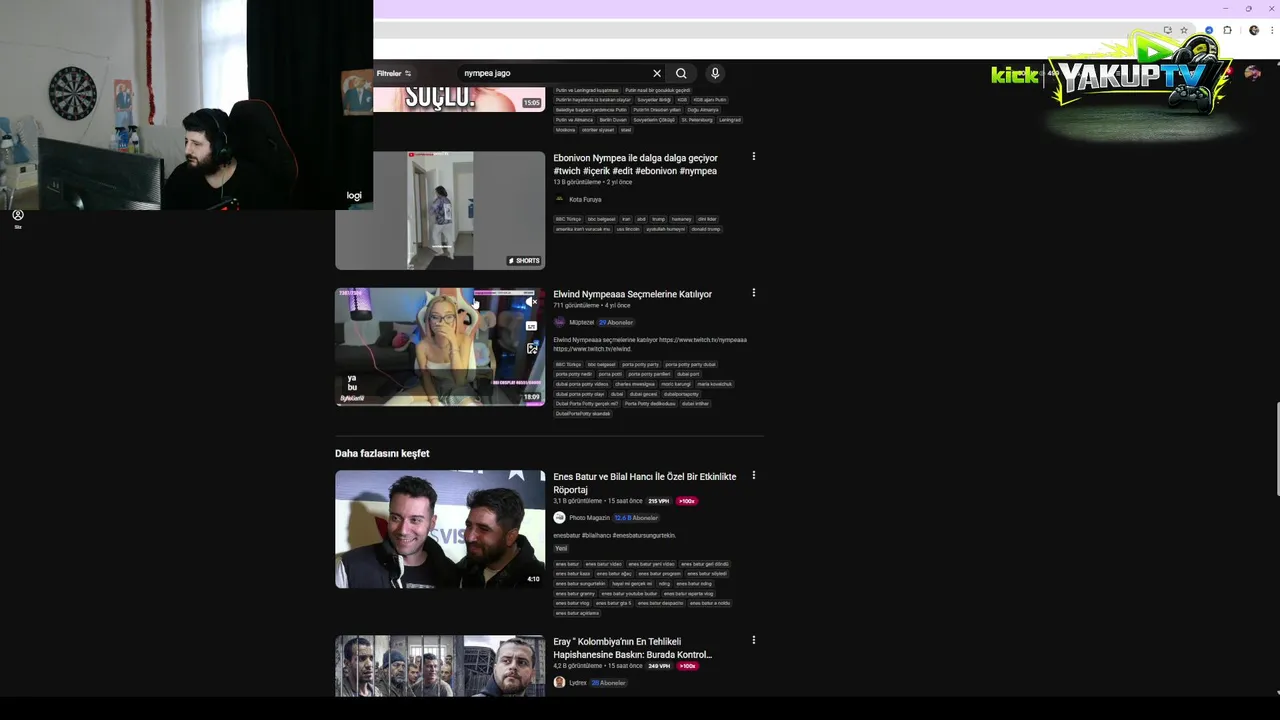Click the '215 VPH' badge
This screenshot has width=1280, height=720.
point(658,501)
